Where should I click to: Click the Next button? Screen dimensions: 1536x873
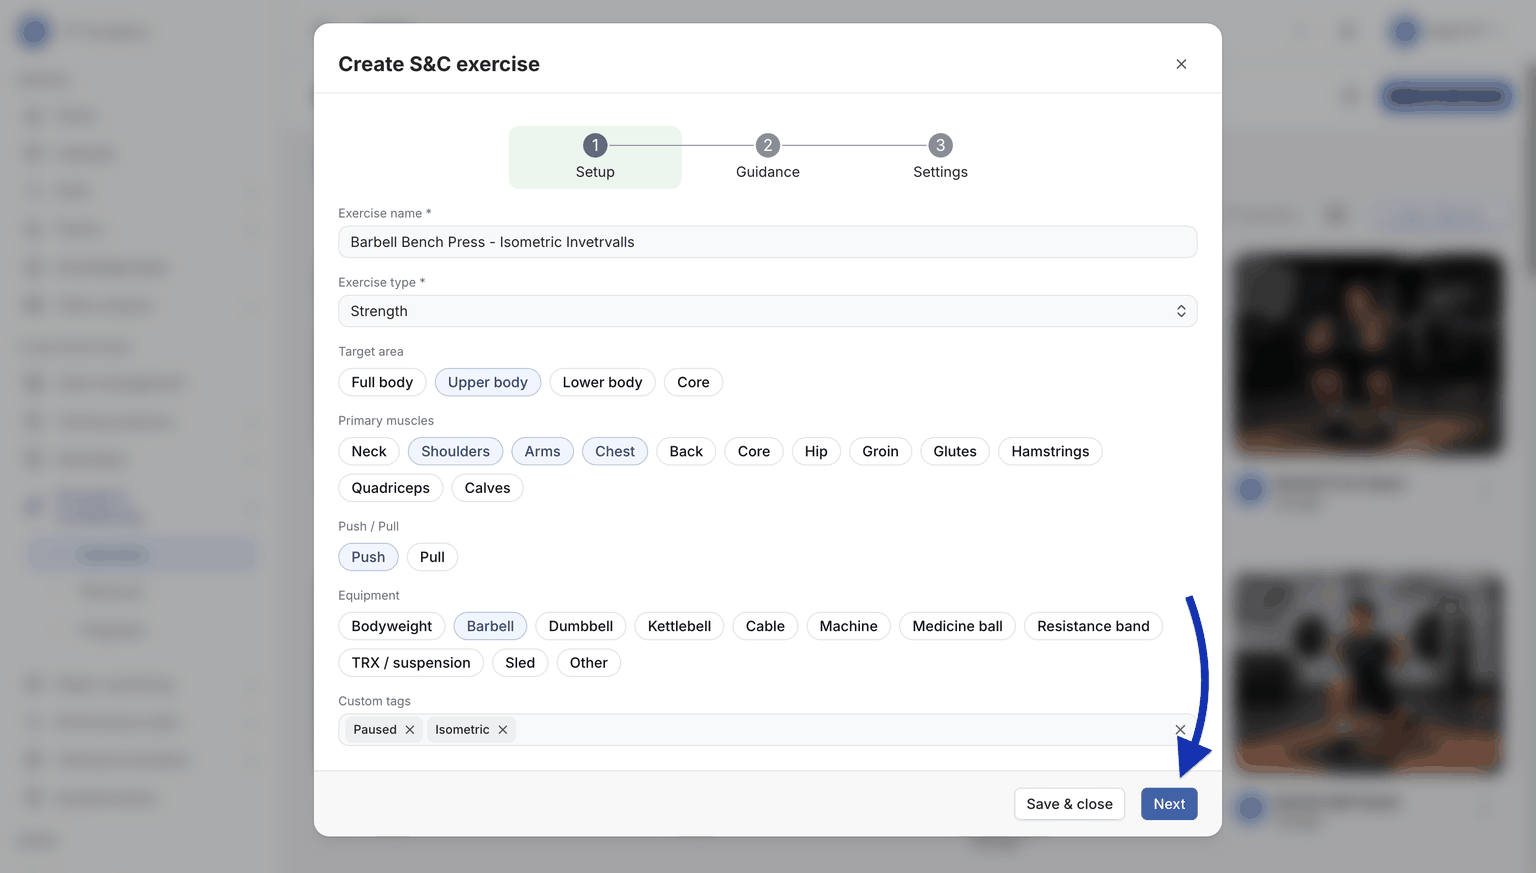[x=1169, y=804]
